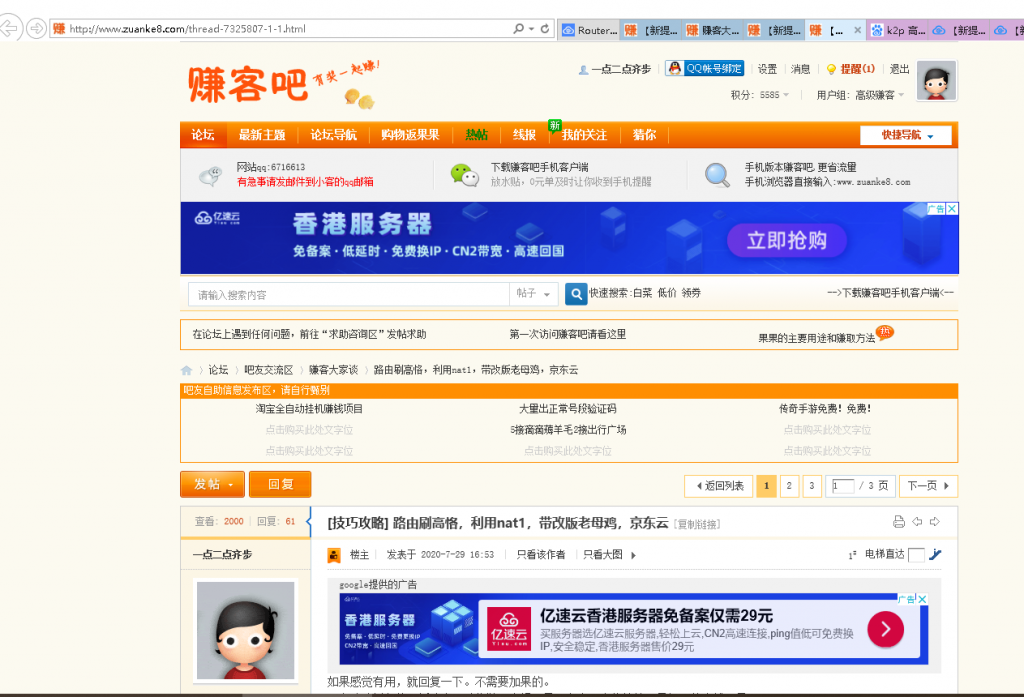1024x697 pixels.
Task: Open the 帖子 search type dropdown
Action: [x=534, y=294]
